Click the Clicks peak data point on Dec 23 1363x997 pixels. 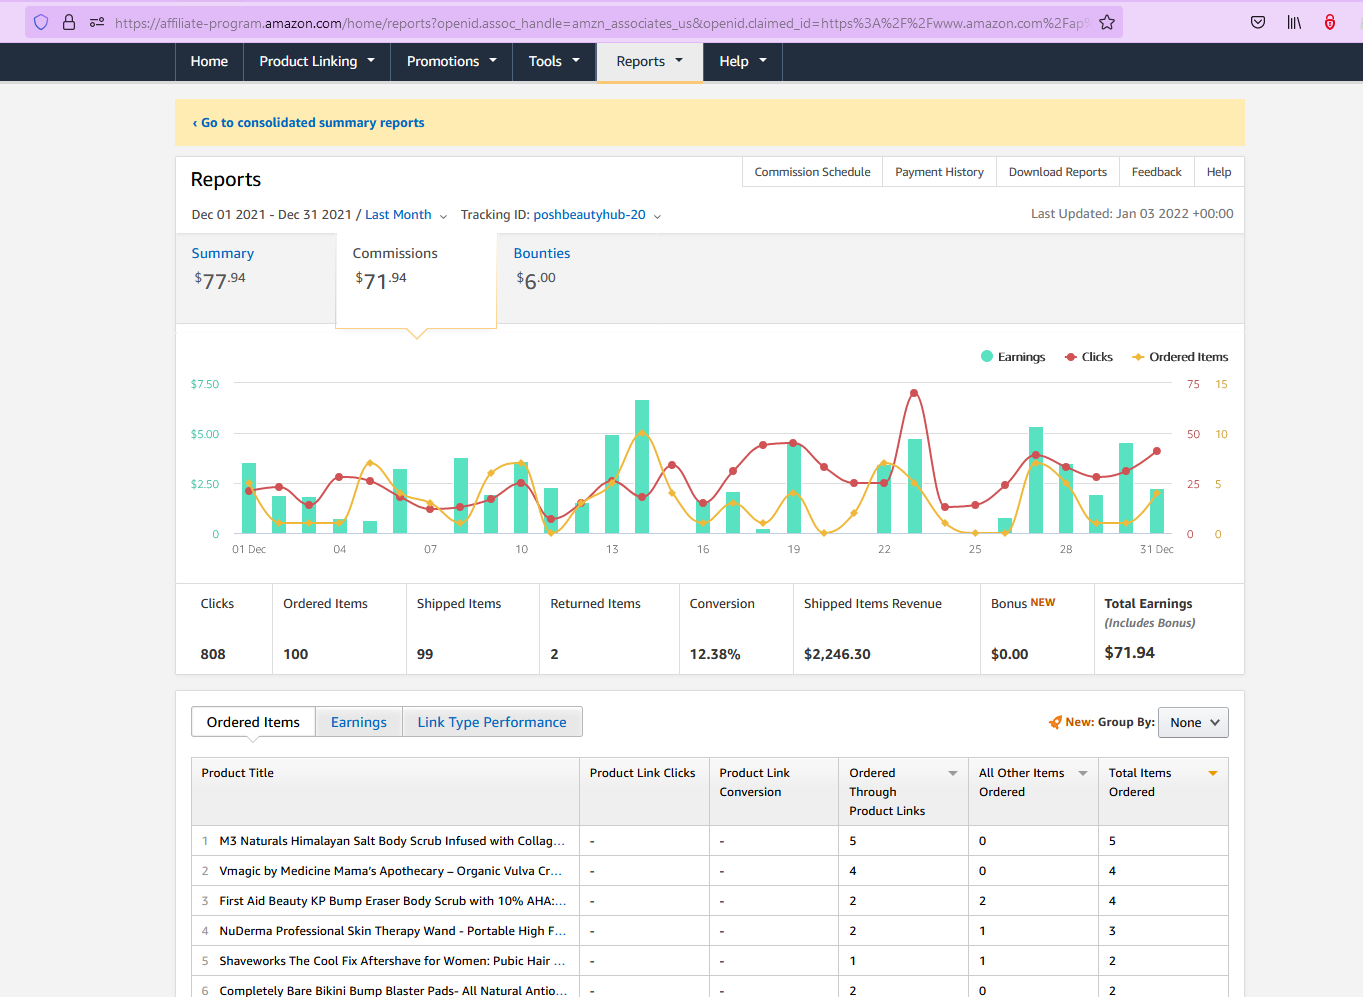[914, 393]
